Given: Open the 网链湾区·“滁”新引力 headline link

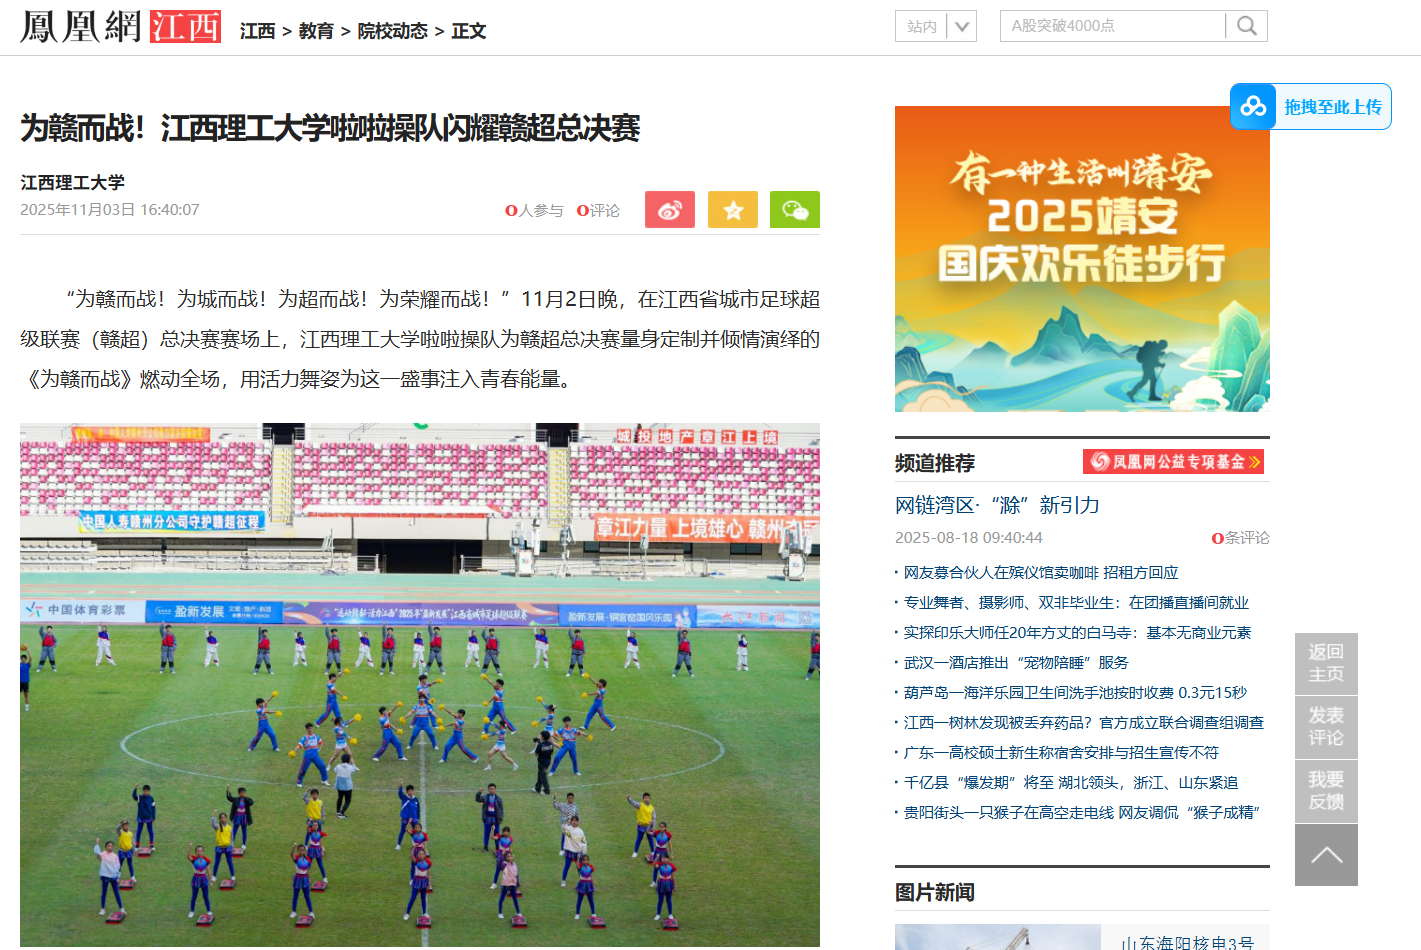Looking at the screenshot, I should 997,505.
